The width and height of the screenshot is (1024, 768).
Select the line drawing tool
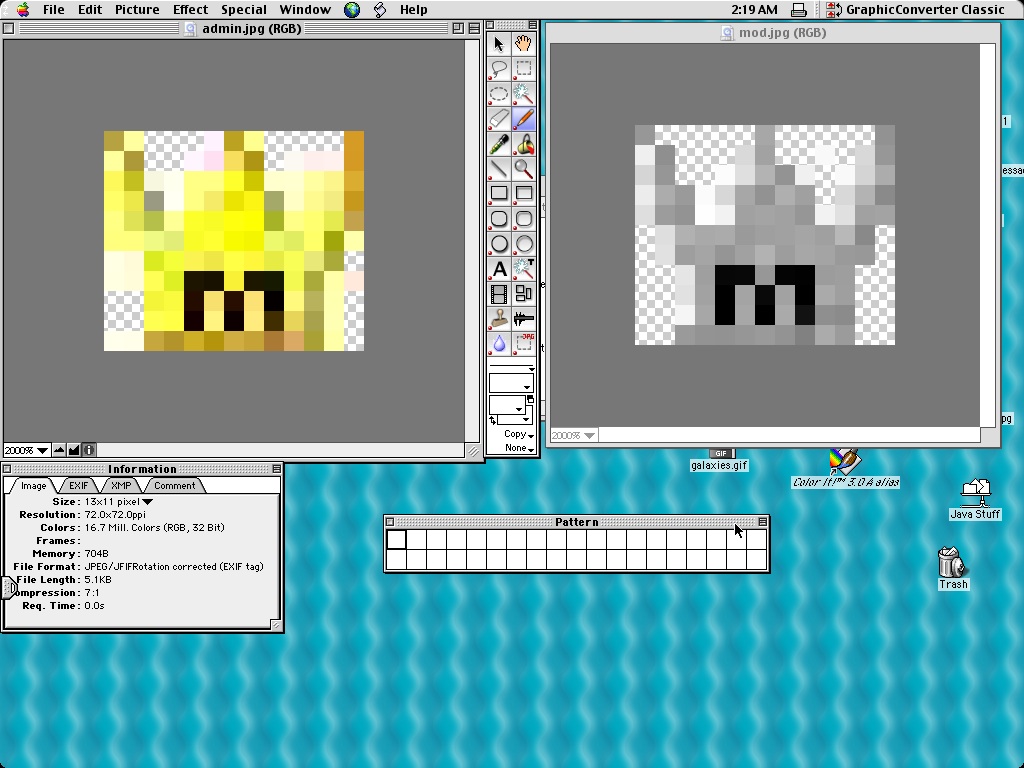[499, 168]
